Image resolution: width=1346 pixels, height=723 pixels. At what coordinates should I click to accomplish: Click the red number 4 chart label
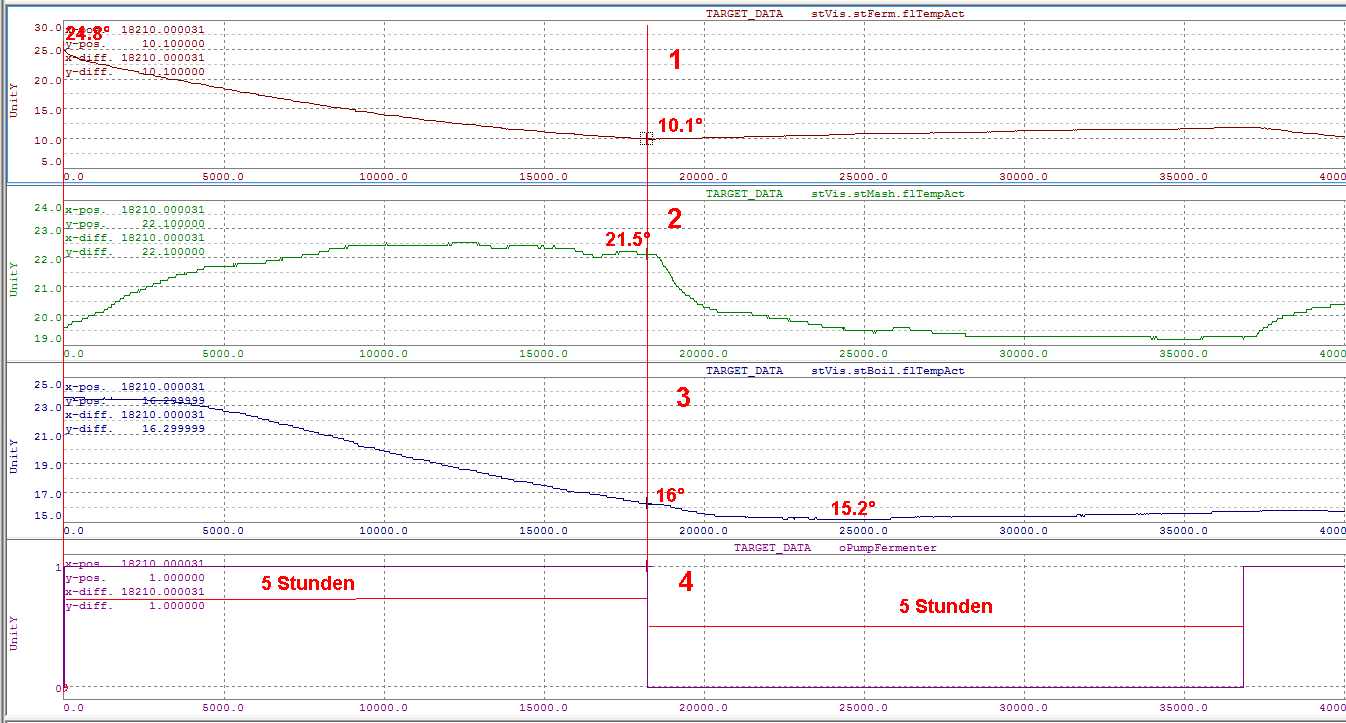[x=685, y=582]
